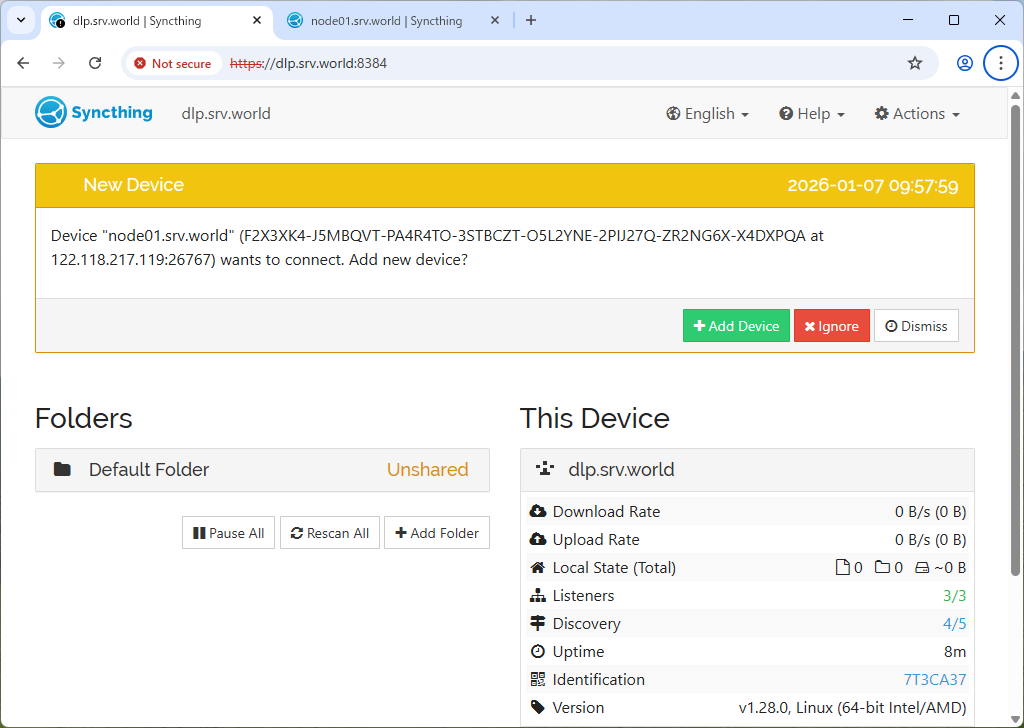Click the 7T3CA37 identification link

coord(934,679)
